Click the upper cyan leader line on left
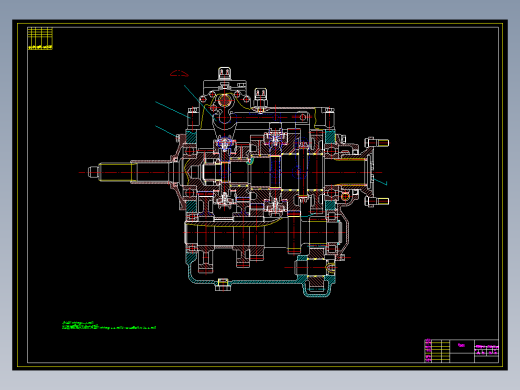Image resolution: width=520 pixels, height=390 pixels. click(172, 110)
